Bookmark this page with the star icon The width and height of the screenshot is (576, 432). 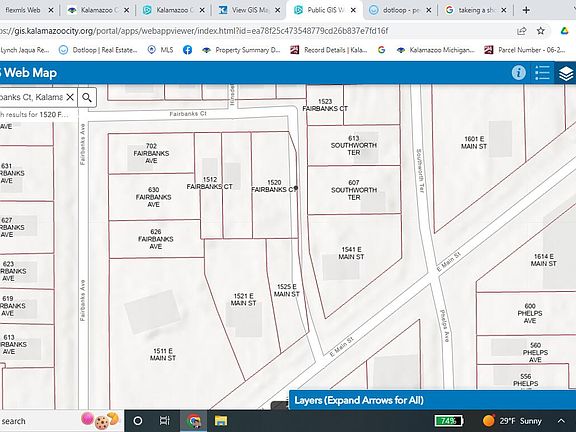coord(540,31)
